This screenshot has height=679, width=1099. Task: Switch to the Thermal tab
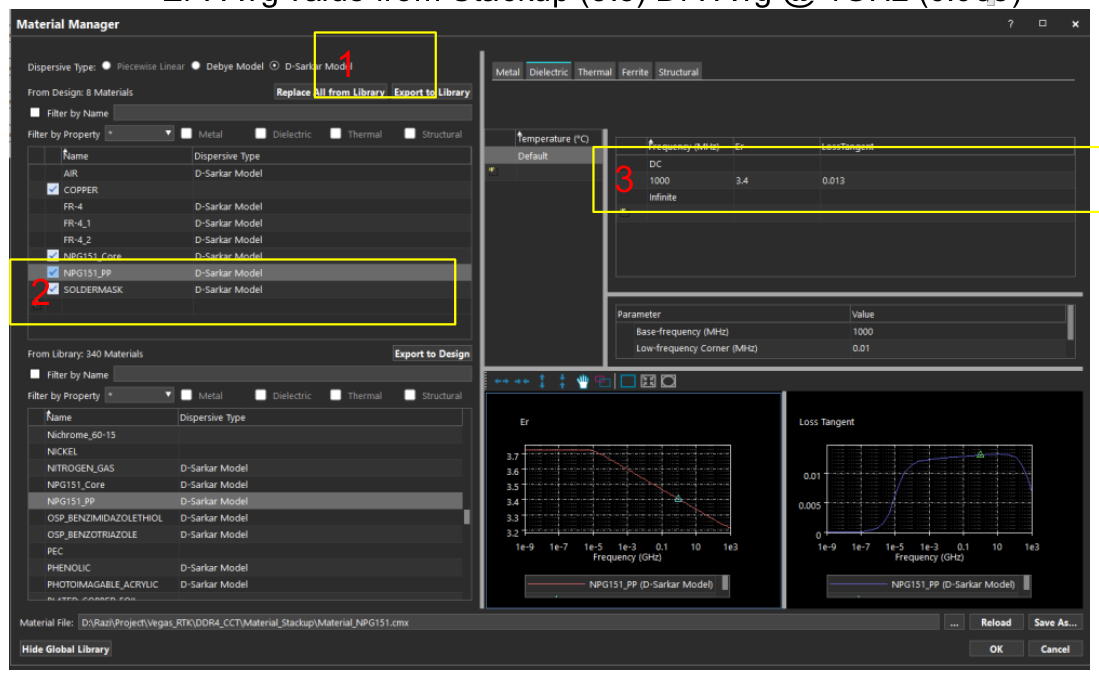pos(594,71)
